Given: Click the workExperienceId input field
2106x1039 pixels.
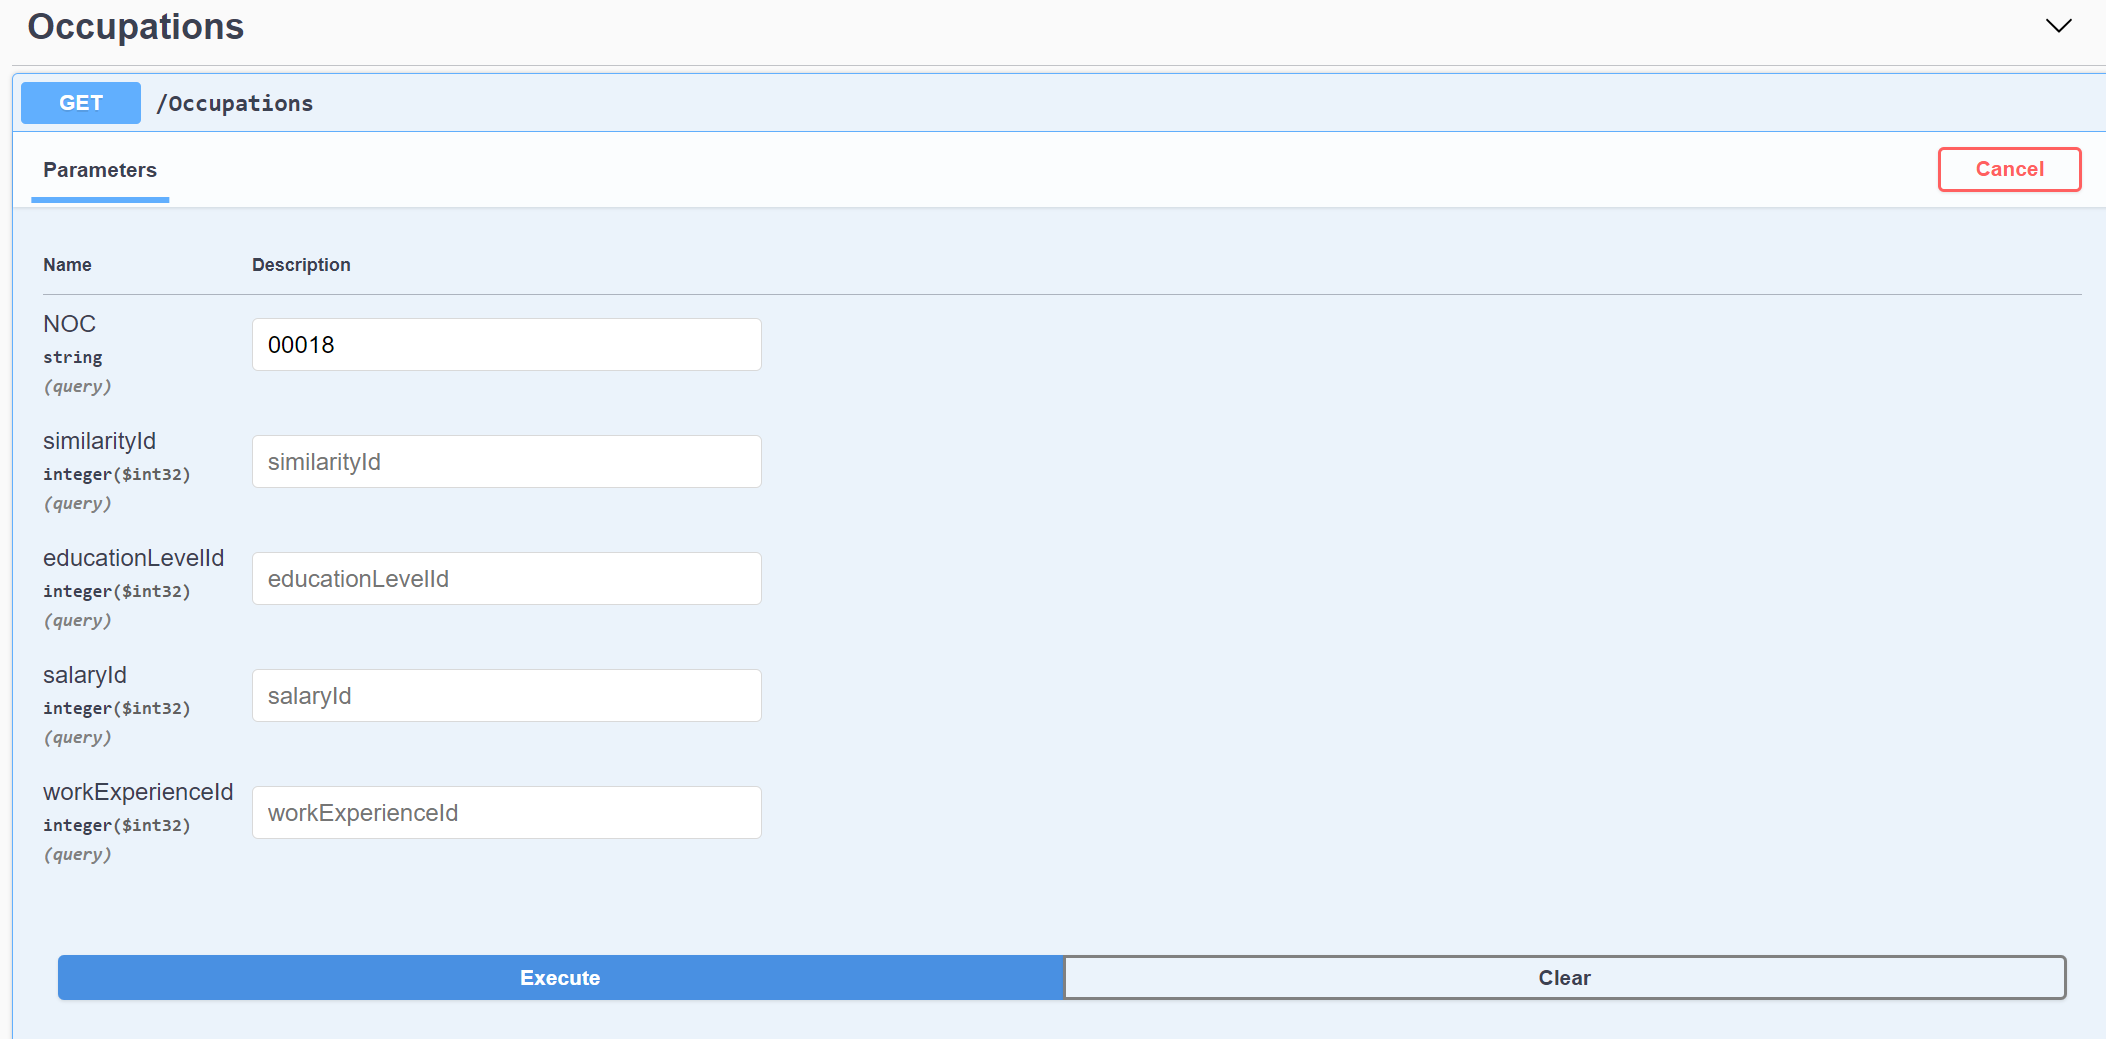Looking at the screenshot, I should pos(507,813).
